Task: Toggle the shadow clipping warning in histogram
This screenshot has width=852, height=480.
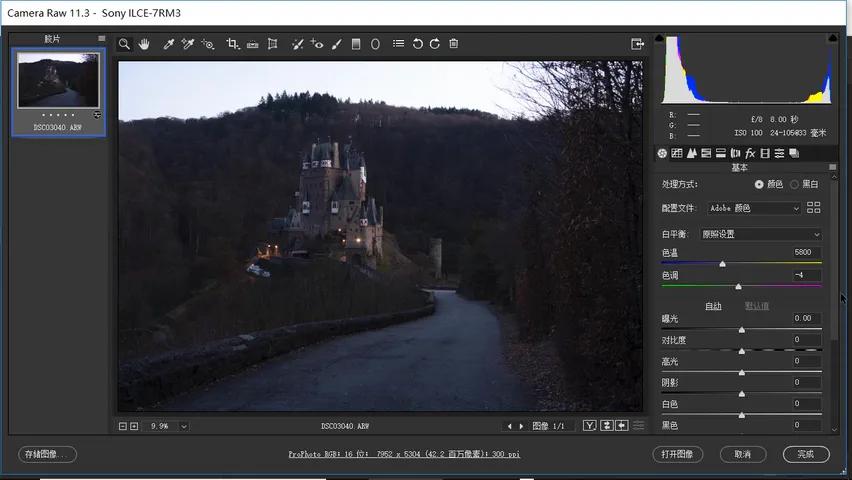Action: (x=659, y=38)
